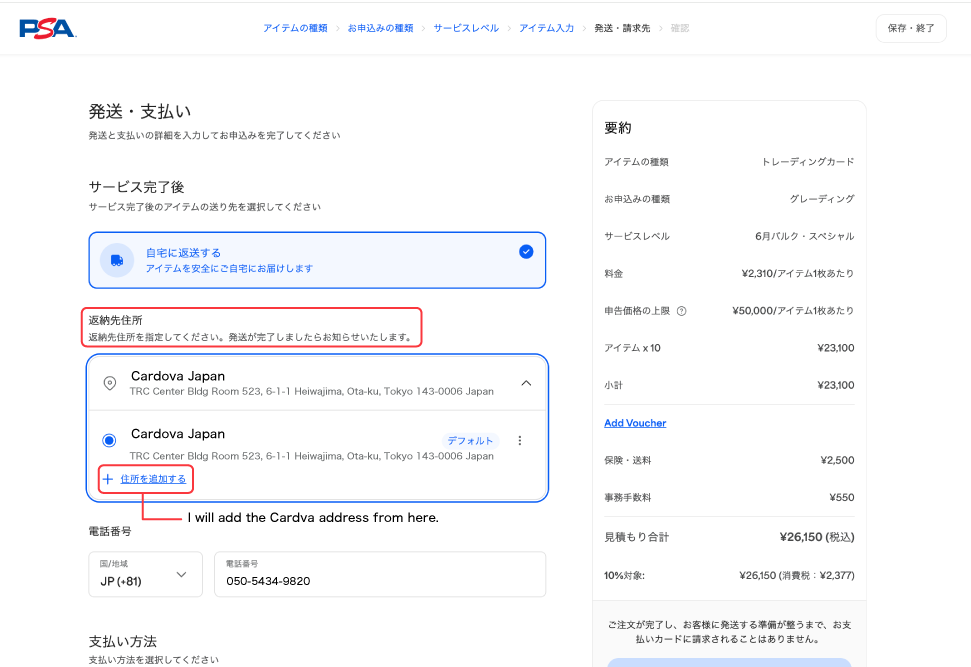
Task: Click the delivery truck icon
Action: (x=117, y=260)
